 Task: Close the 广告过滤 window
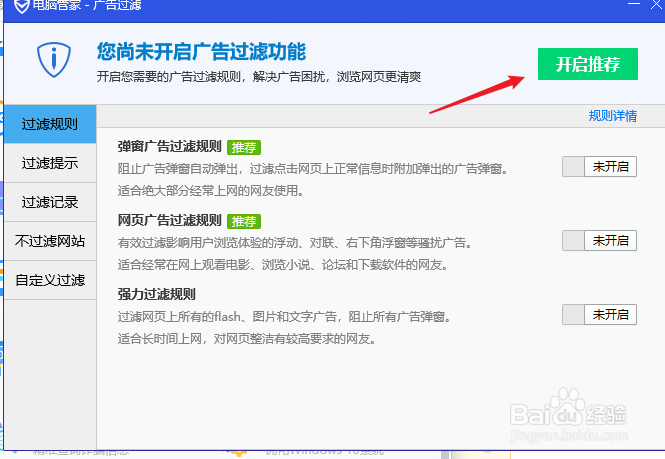coord(657,4)
